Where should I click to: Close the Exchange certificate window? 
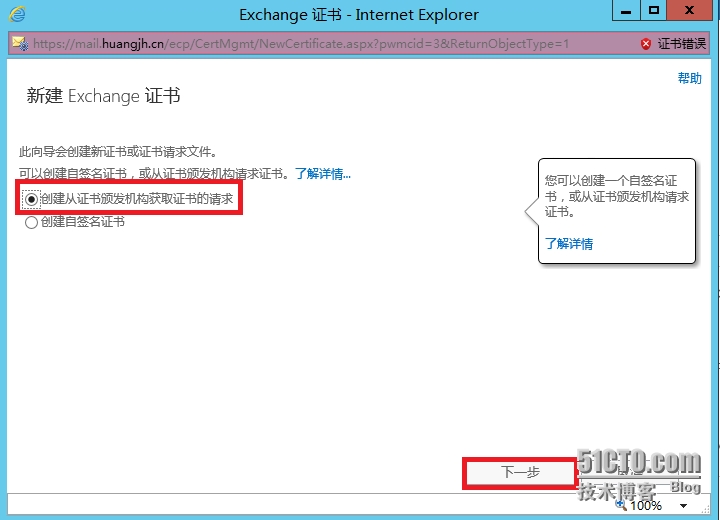point(689,11)
